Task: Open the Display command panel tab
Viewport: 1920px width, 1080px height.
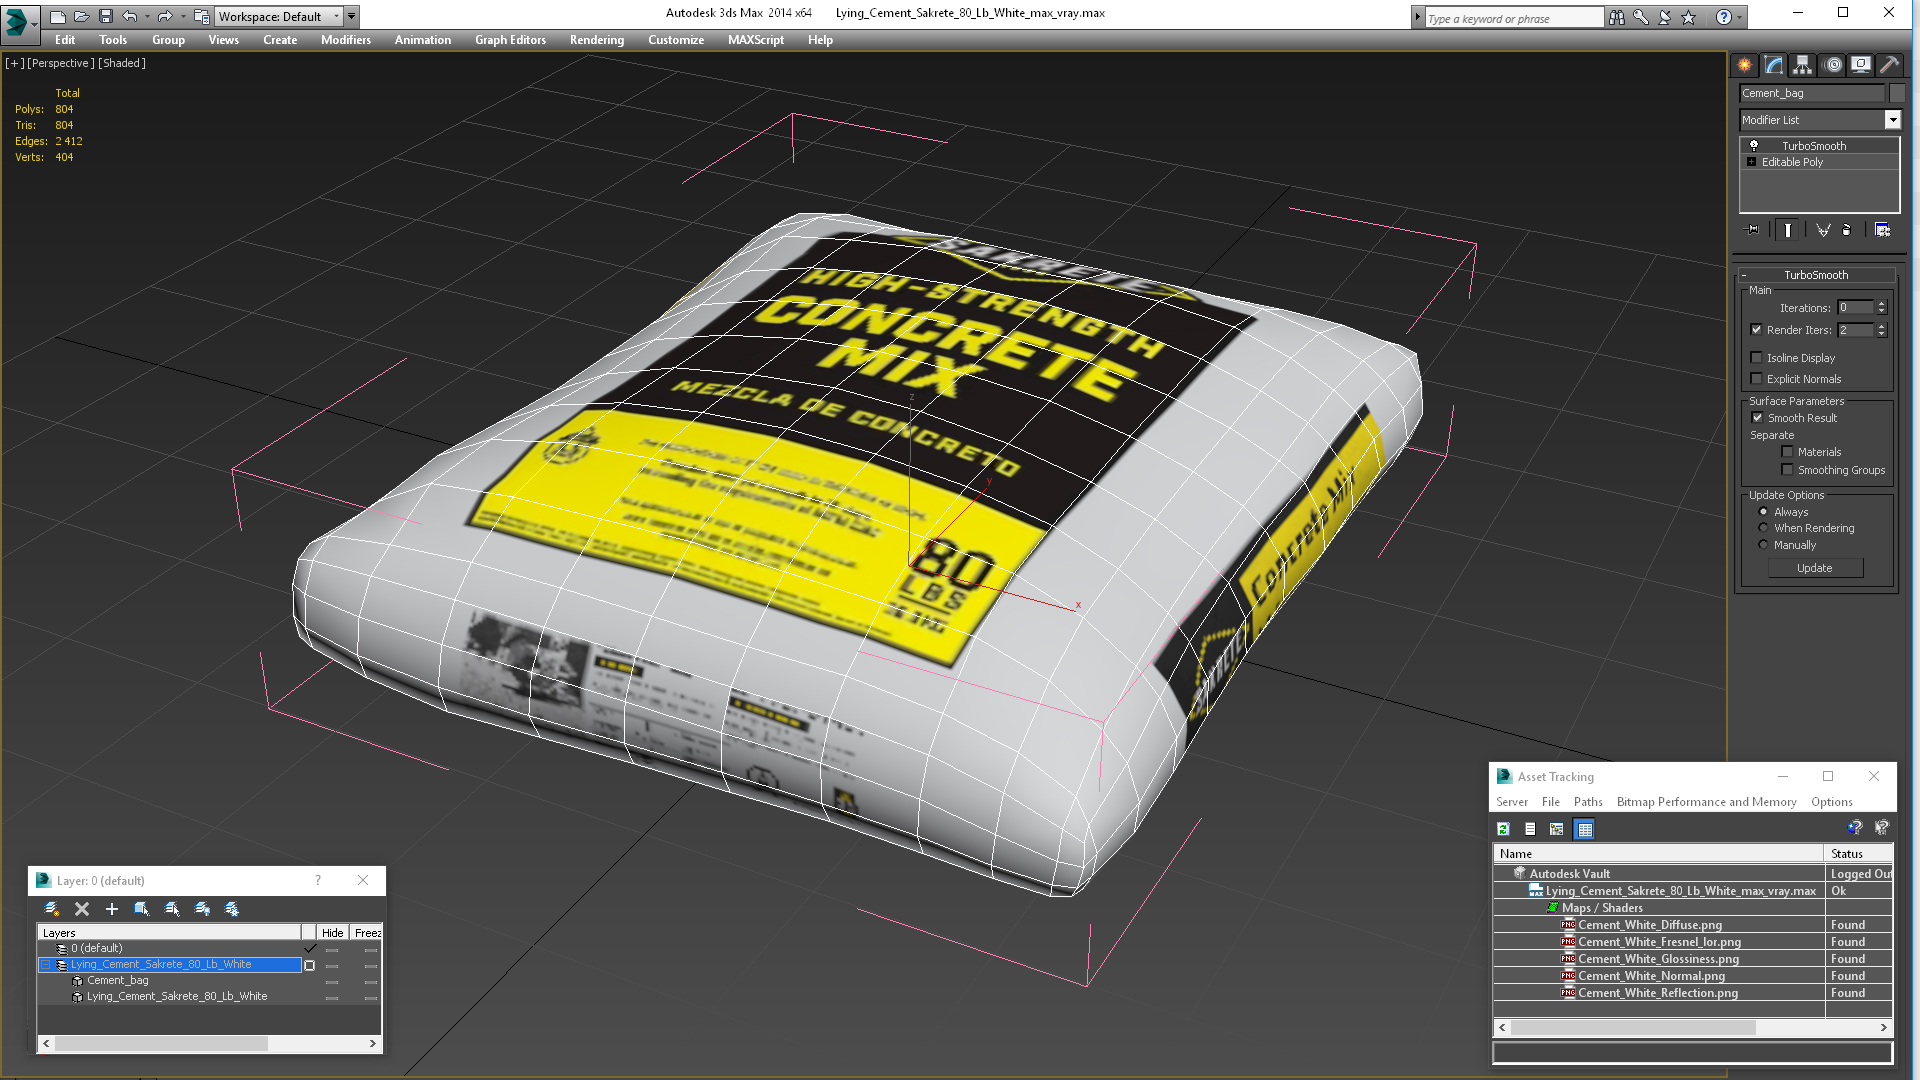Action: pos(1861,65)
